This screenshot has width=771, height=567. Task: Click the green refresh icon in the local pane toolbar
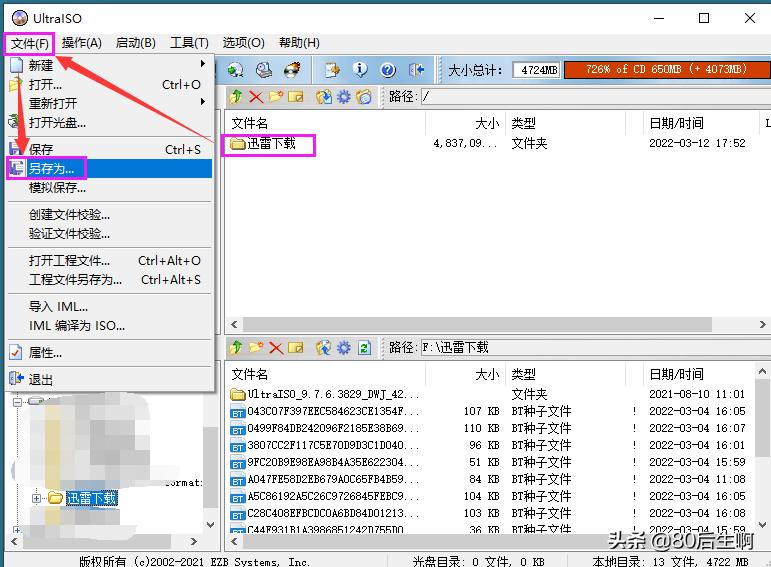coord(364,348)
